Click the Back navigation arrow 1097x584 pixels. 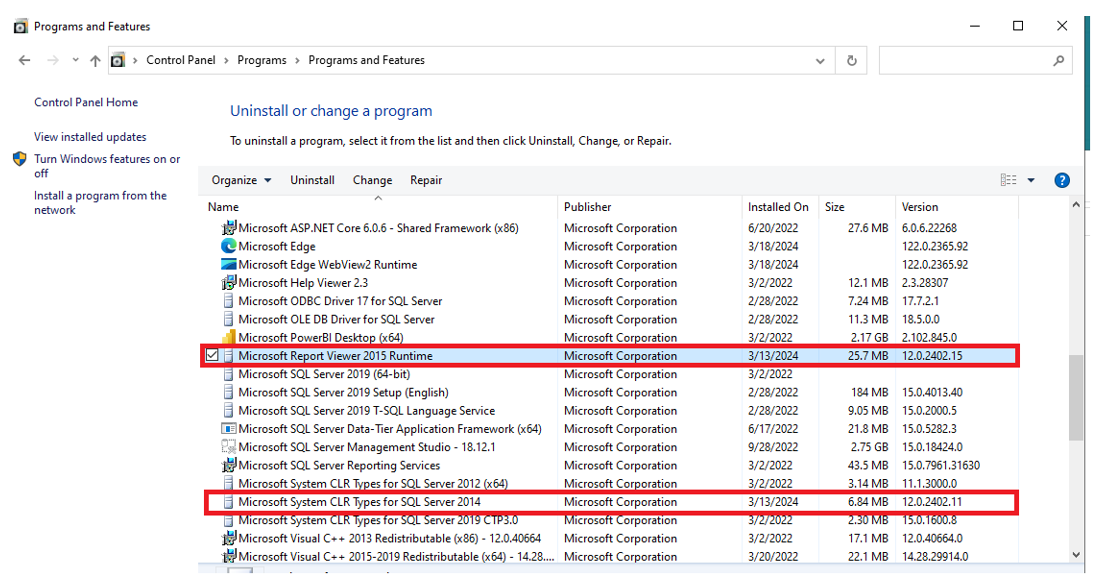pos(24,60)
